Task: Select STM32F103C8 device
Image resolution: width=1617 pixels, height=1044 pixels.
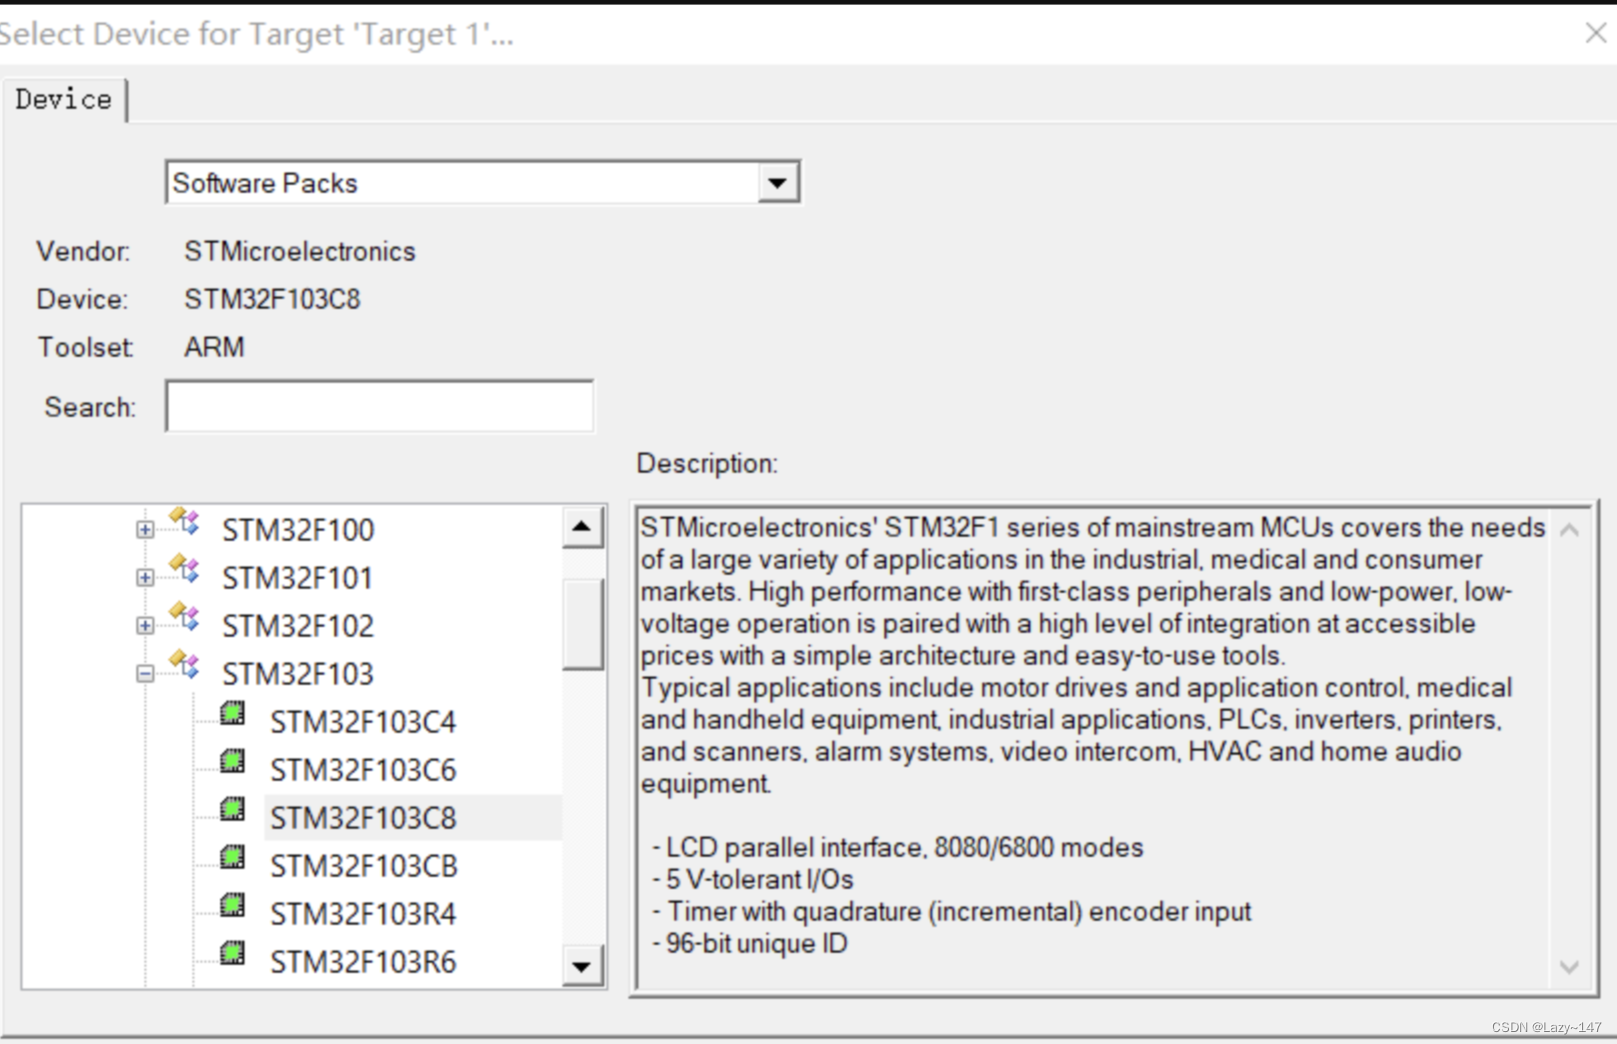Action: pos(363,818)
